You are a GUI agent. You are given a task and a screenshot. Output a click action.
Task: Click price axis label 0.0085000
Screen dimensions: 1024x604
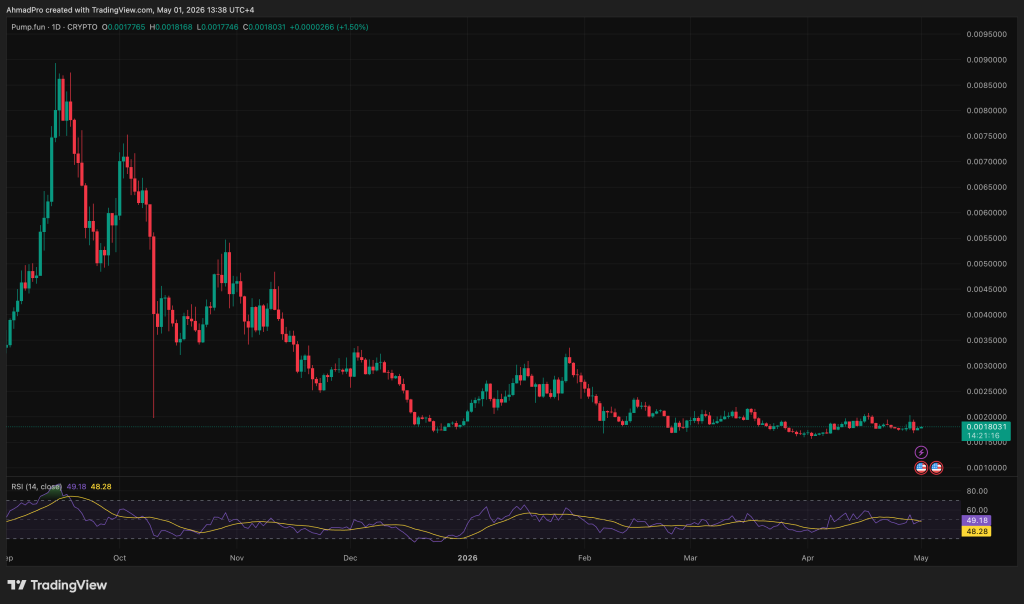click(986, 85)
